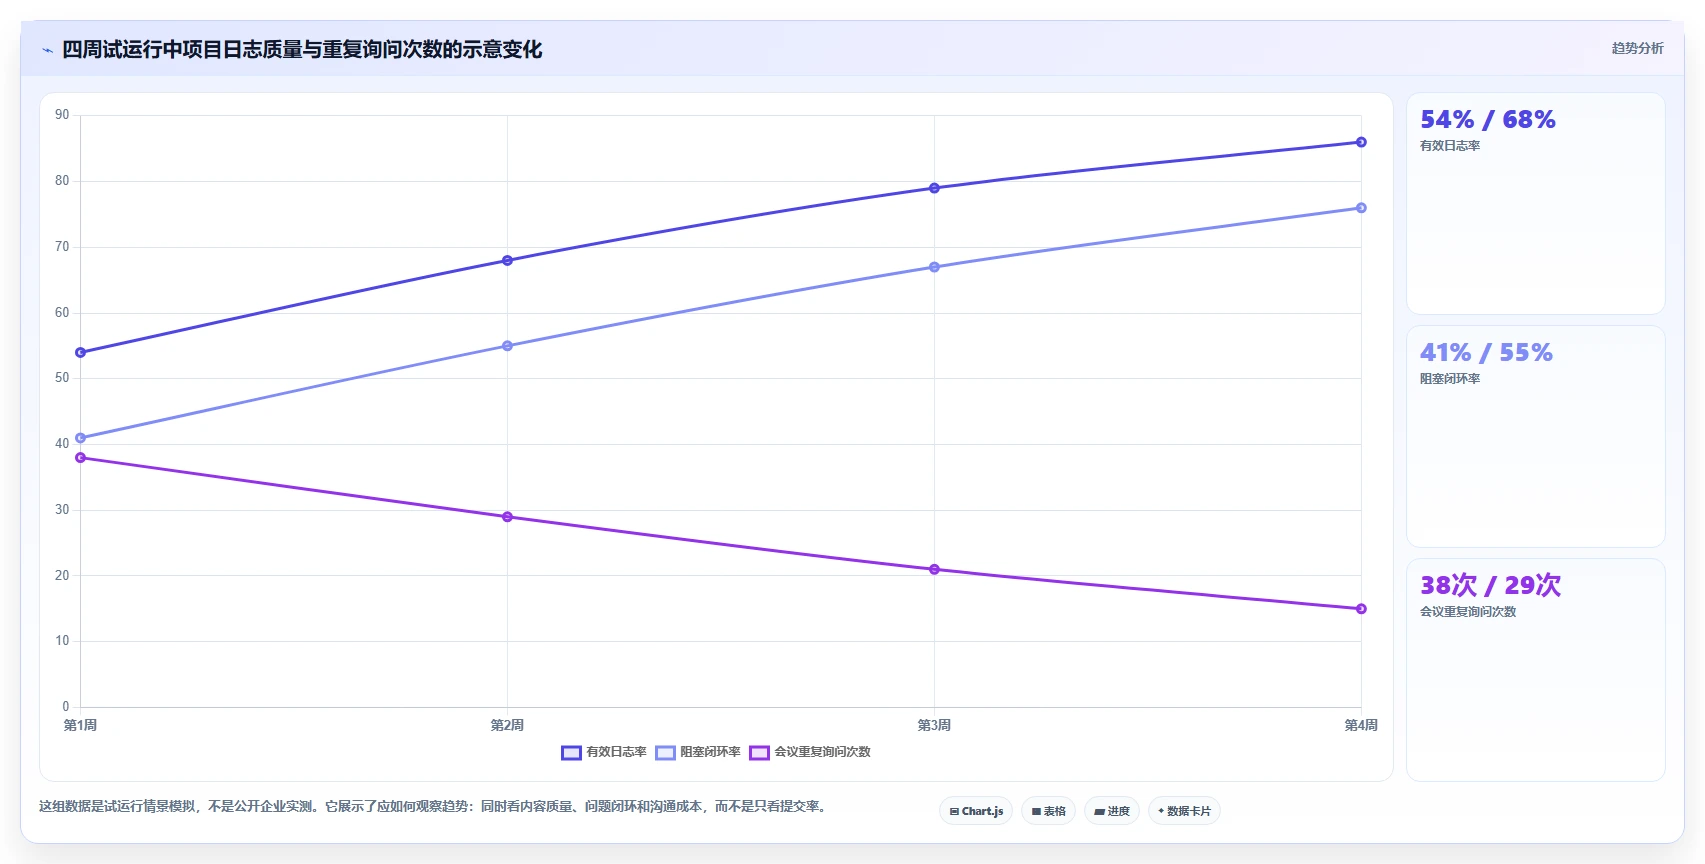Click the 有效日志率 data point at 第1周
1705x864 pixels.
tap(80, 353)
